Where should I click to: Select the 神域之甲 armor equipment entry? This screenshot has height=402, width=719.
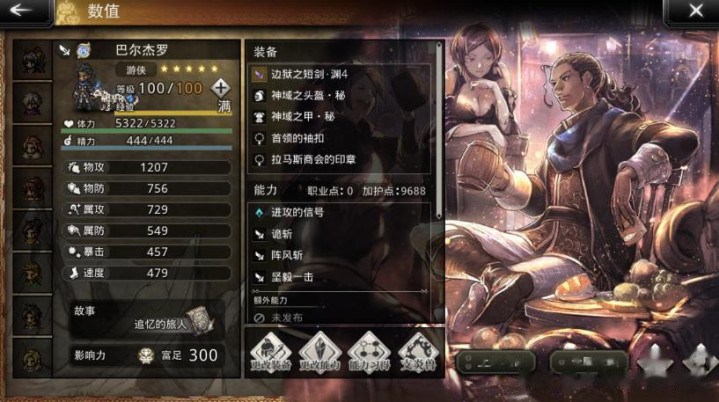coord(339,117)
